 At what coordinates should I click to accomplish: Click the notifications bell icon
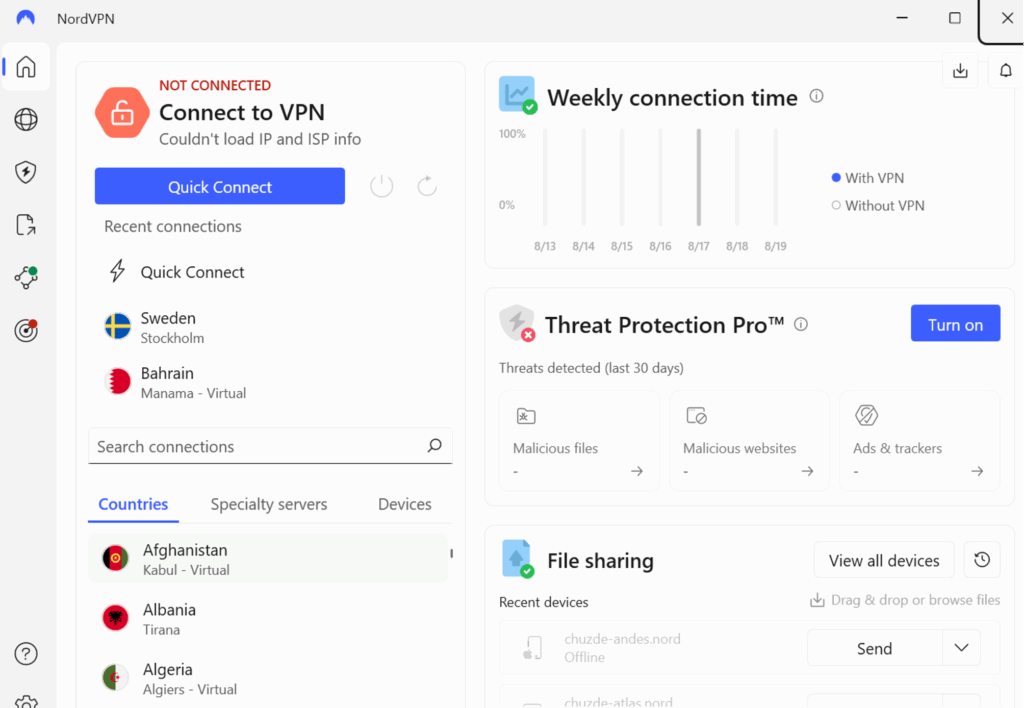click(1006, 70)
